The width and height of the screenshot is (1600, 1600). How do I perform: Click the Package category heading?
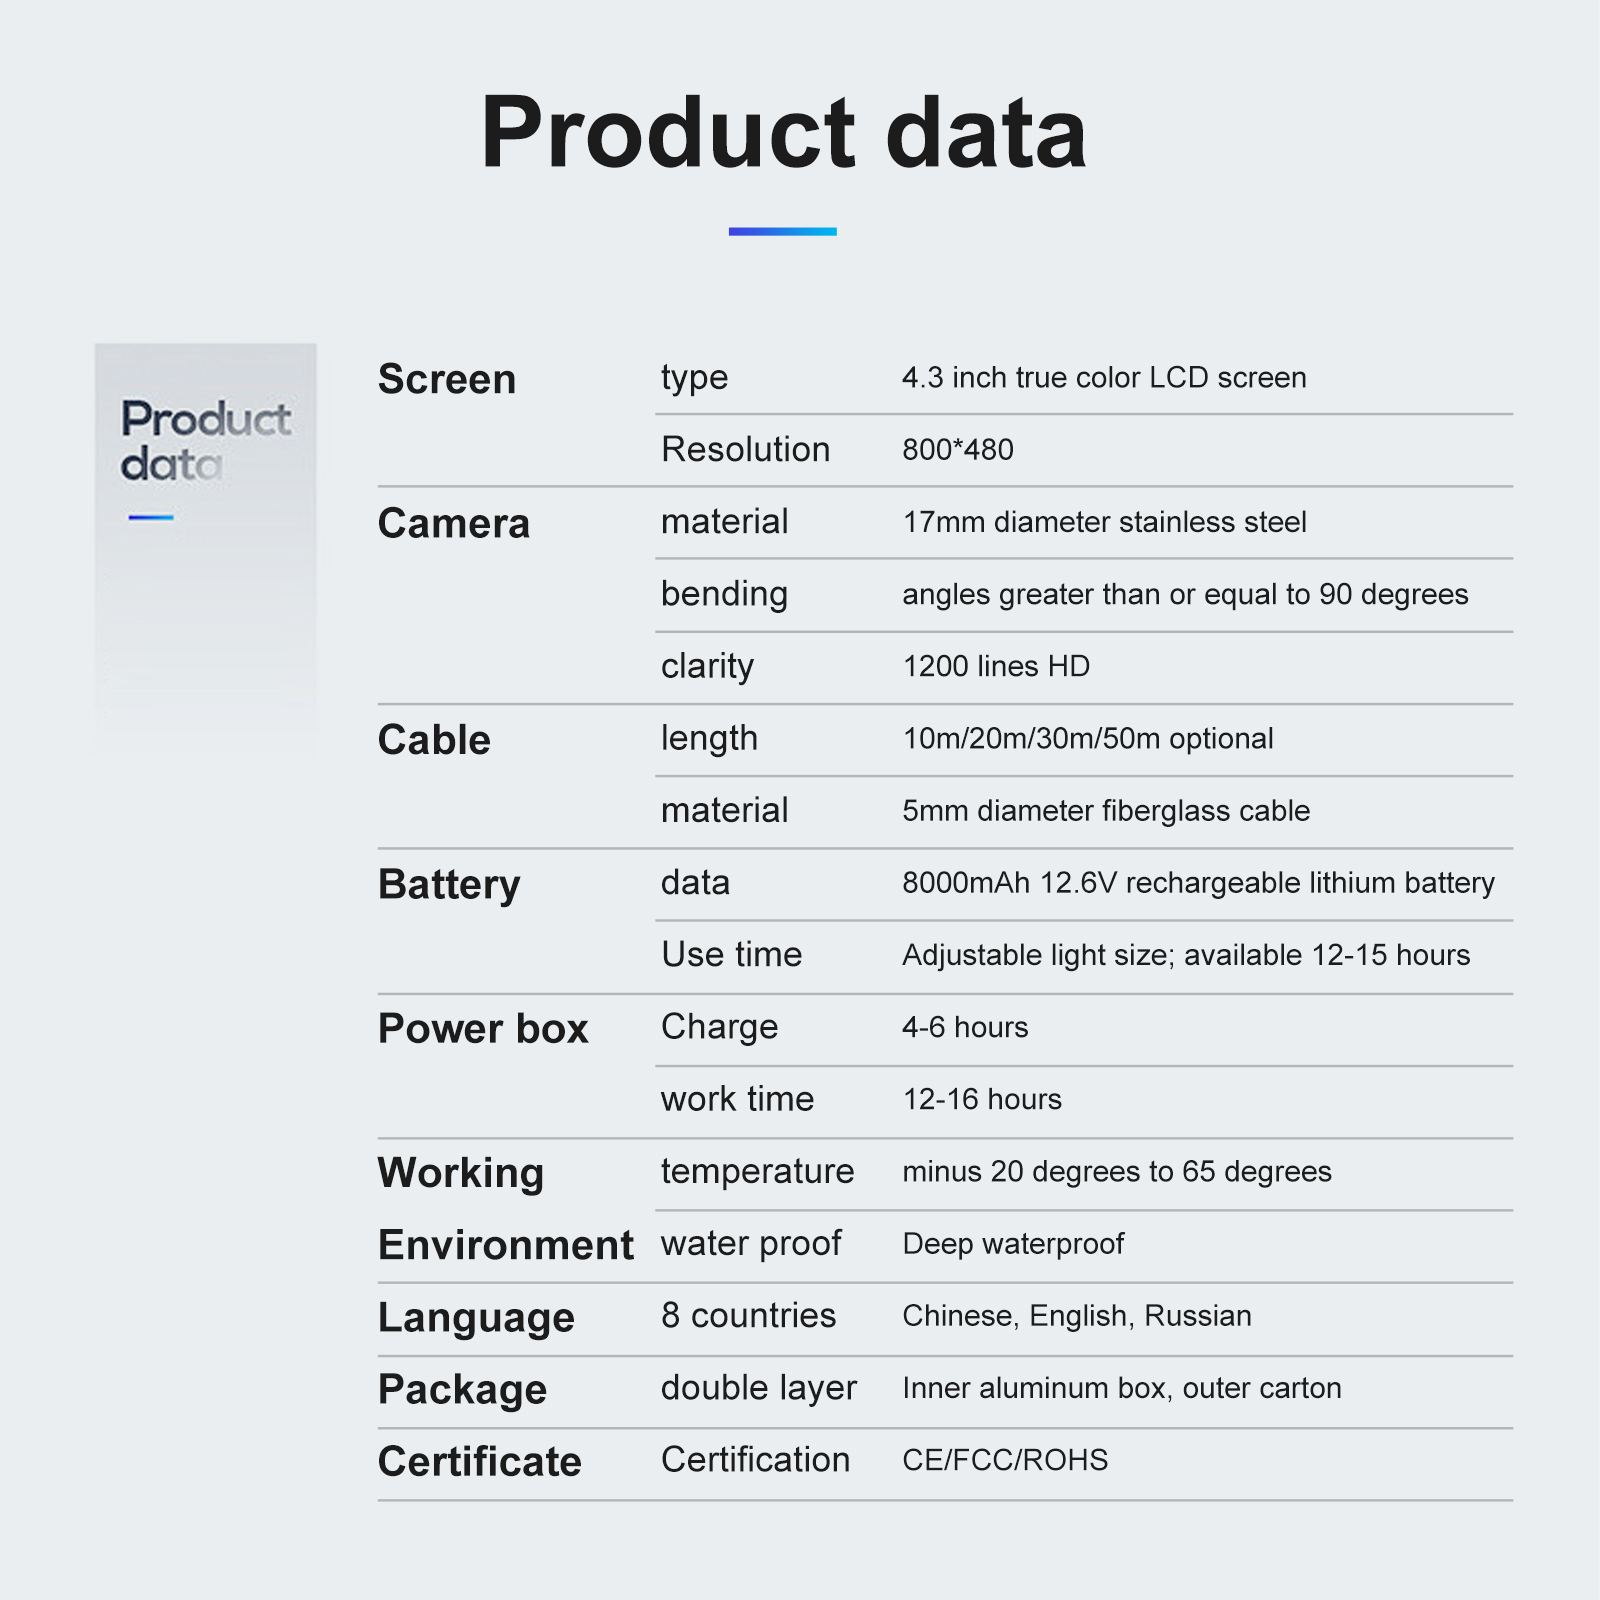click(462, 1390)
